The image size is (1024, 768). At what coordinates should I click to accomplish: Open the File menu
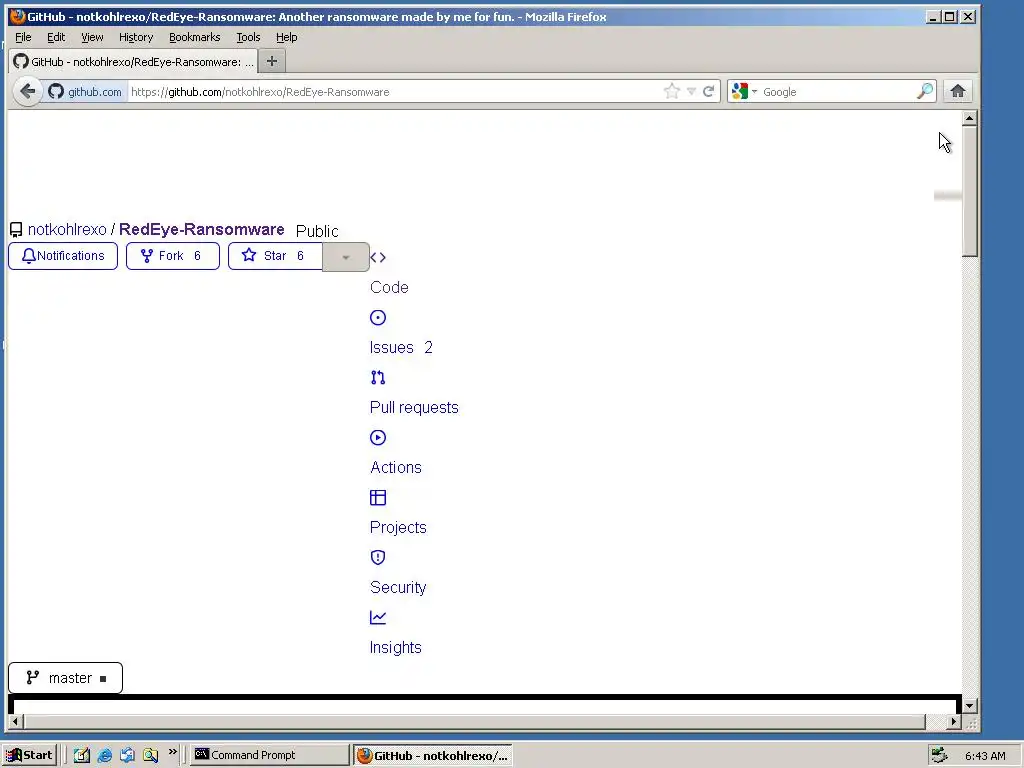(24, 37)
